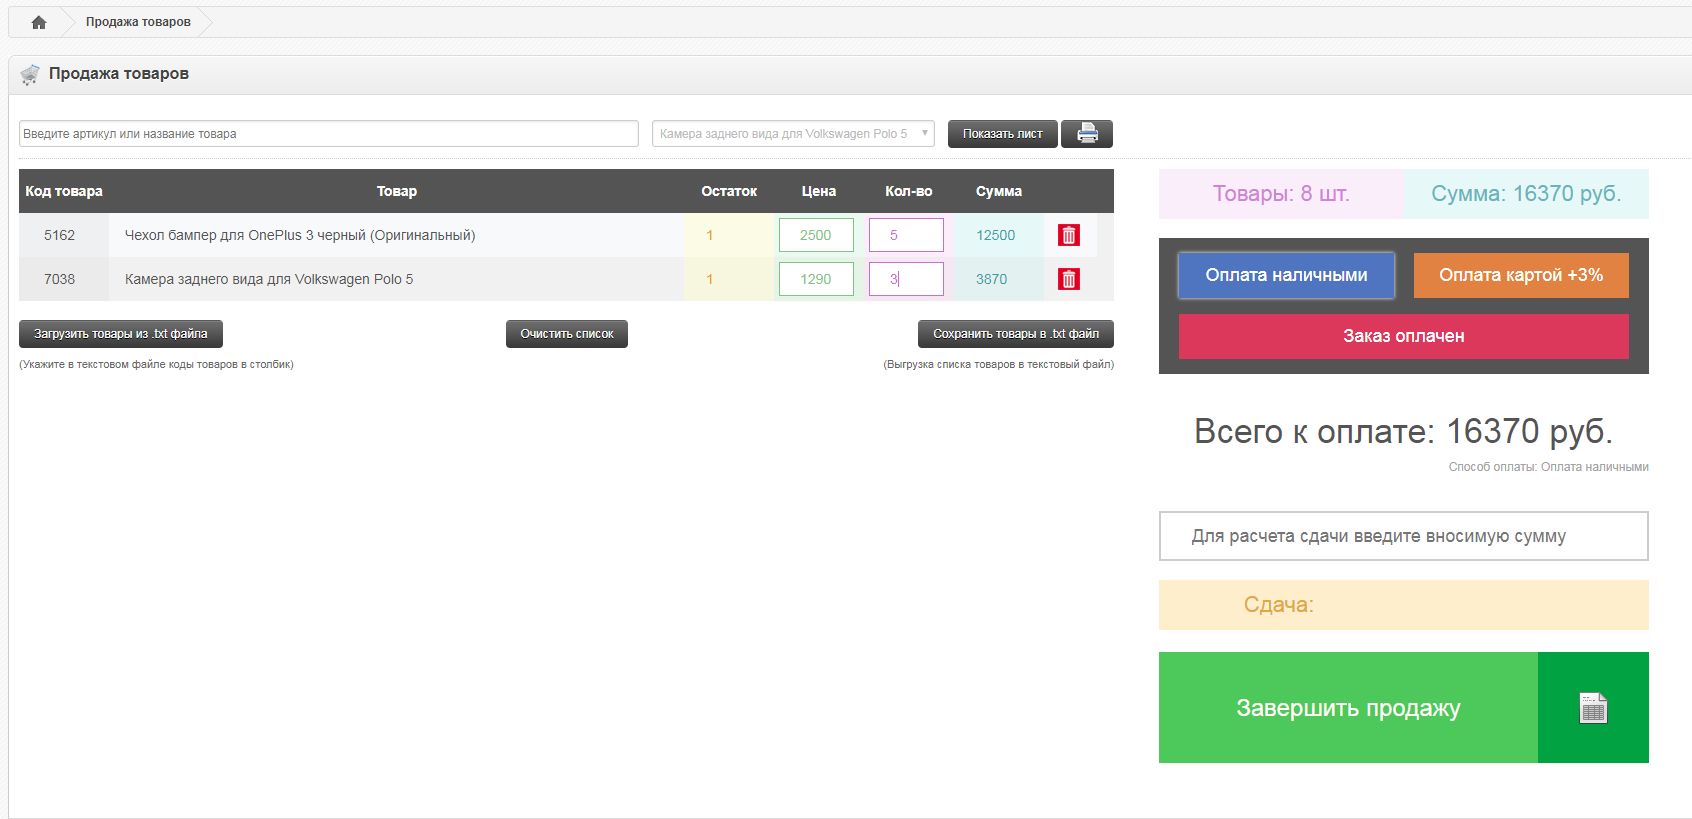Click Очистить список button

pos(567,334)
